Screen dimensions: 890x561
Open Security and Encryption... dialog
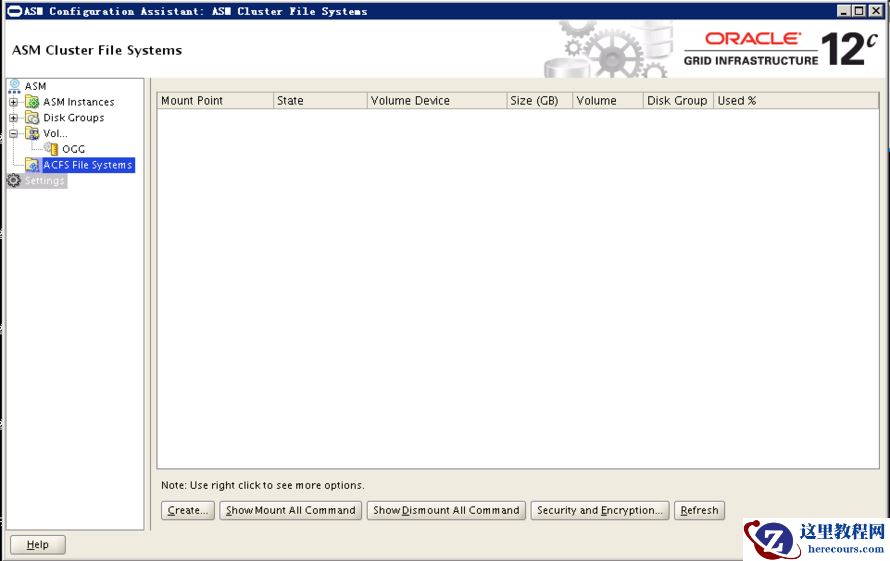pos(600,510)
